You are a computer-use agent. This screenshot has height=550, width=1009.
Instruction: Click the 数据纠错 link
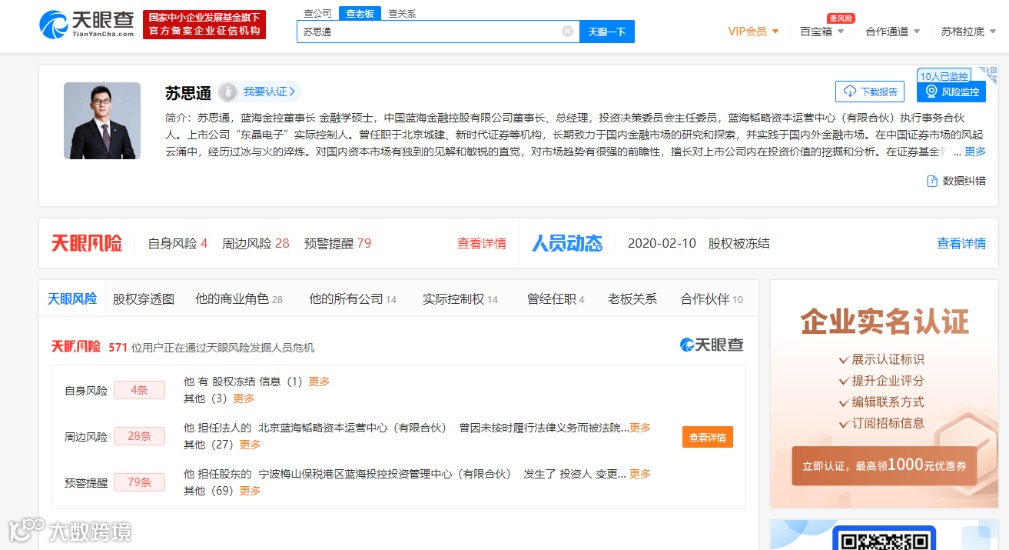click(964, 181)
